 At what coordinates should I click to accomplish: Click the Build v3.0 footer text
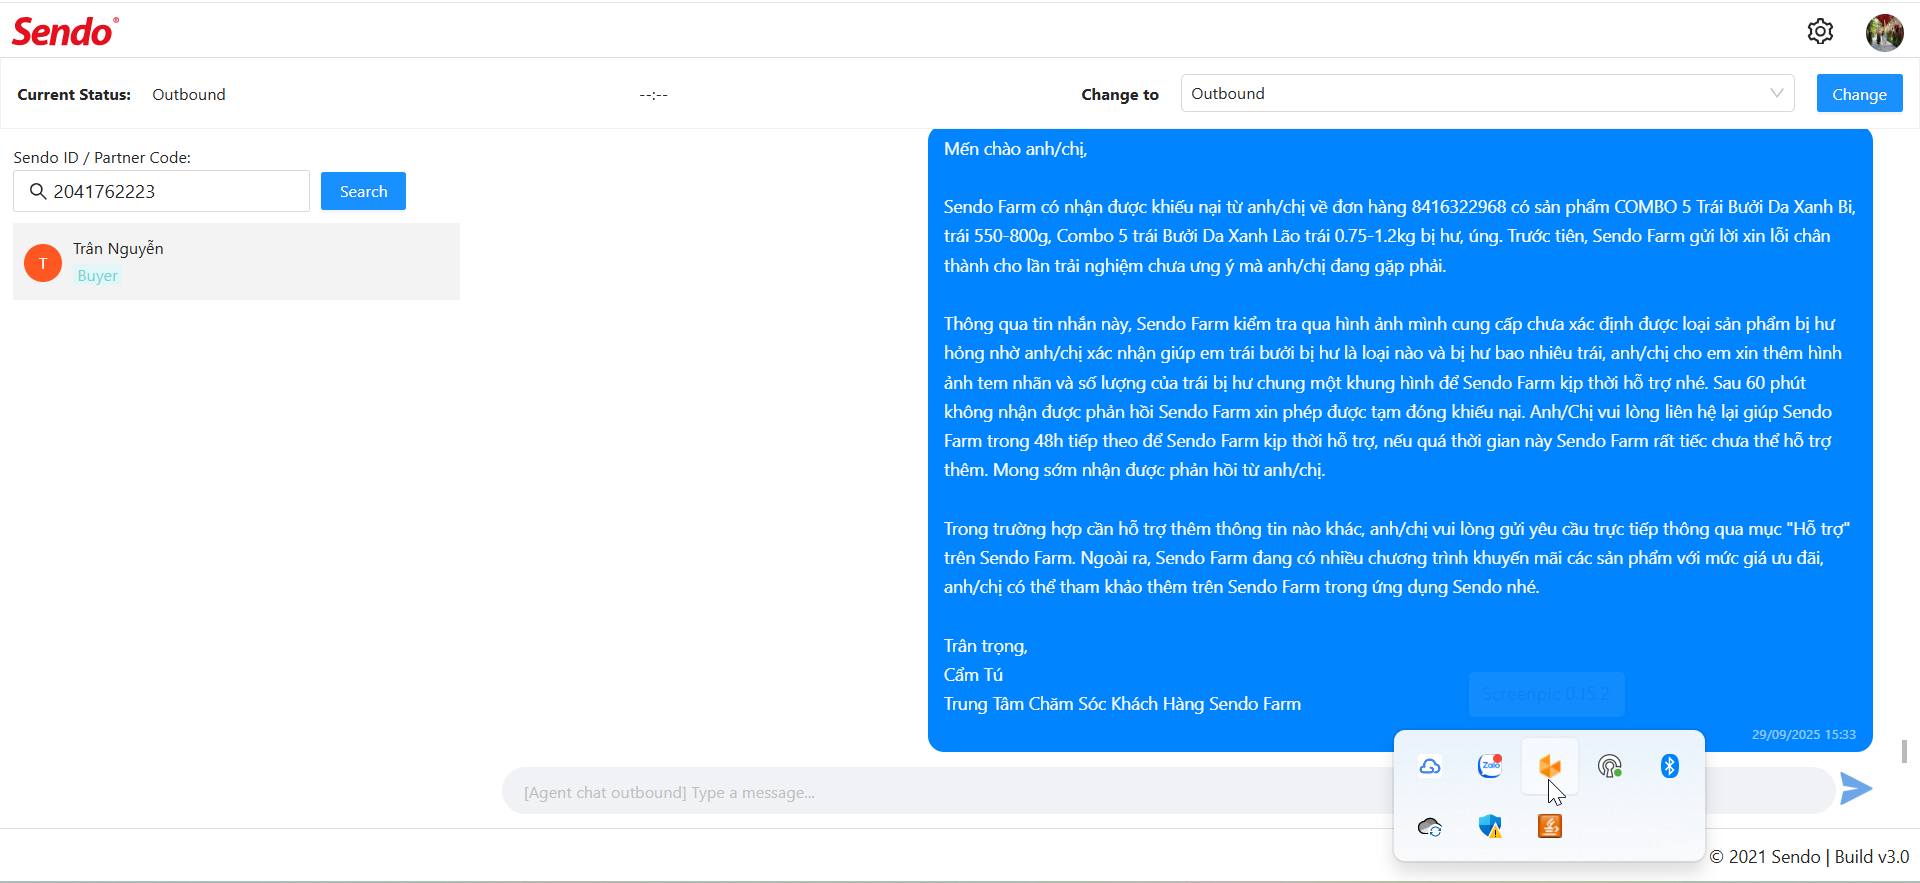(1871, 857)
